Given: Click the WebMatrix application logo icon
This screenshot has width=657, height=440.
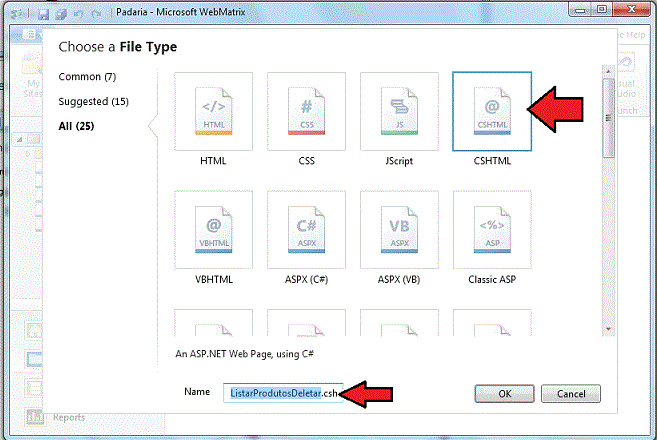Looking at the screenshot, I should pos(17,14).
